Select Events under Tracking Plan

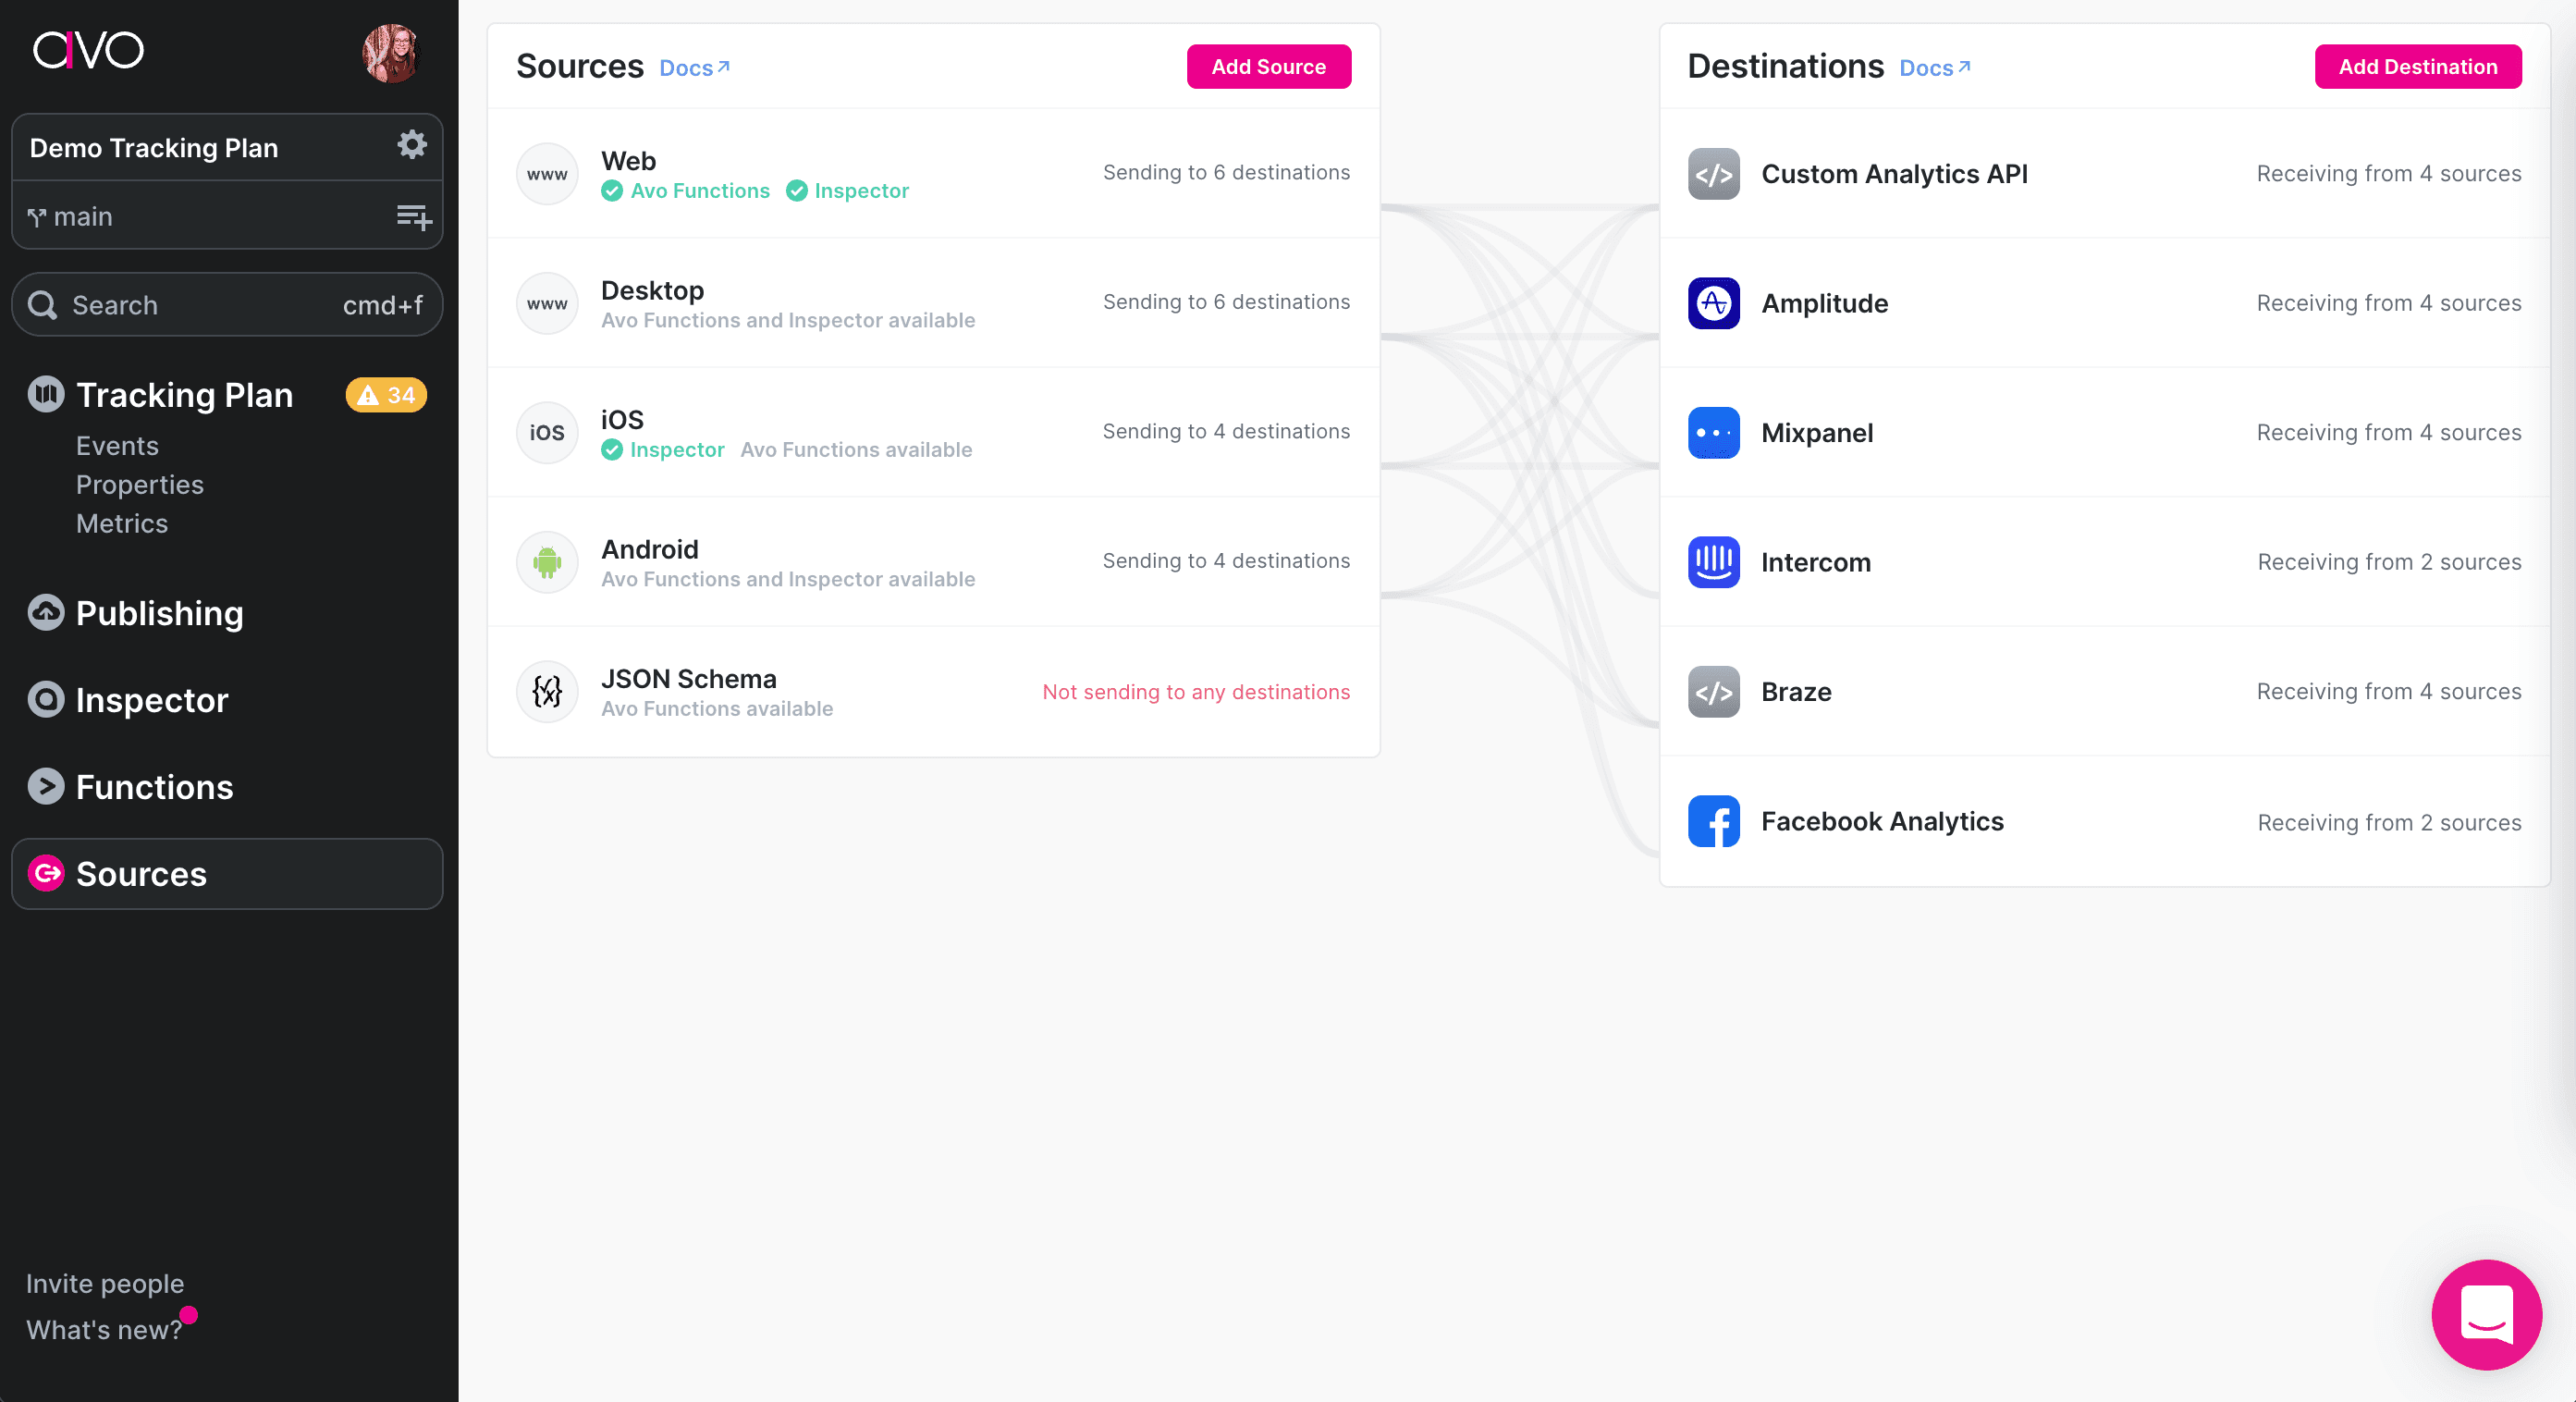(116, 446)
